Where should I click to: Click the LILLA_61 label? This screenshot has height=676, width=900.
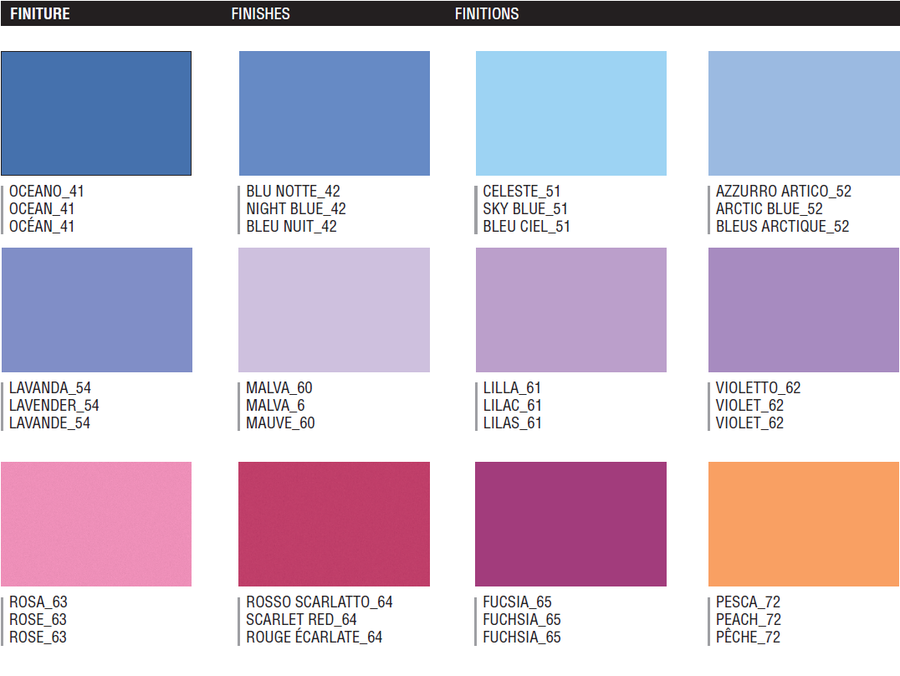(512, 388)
